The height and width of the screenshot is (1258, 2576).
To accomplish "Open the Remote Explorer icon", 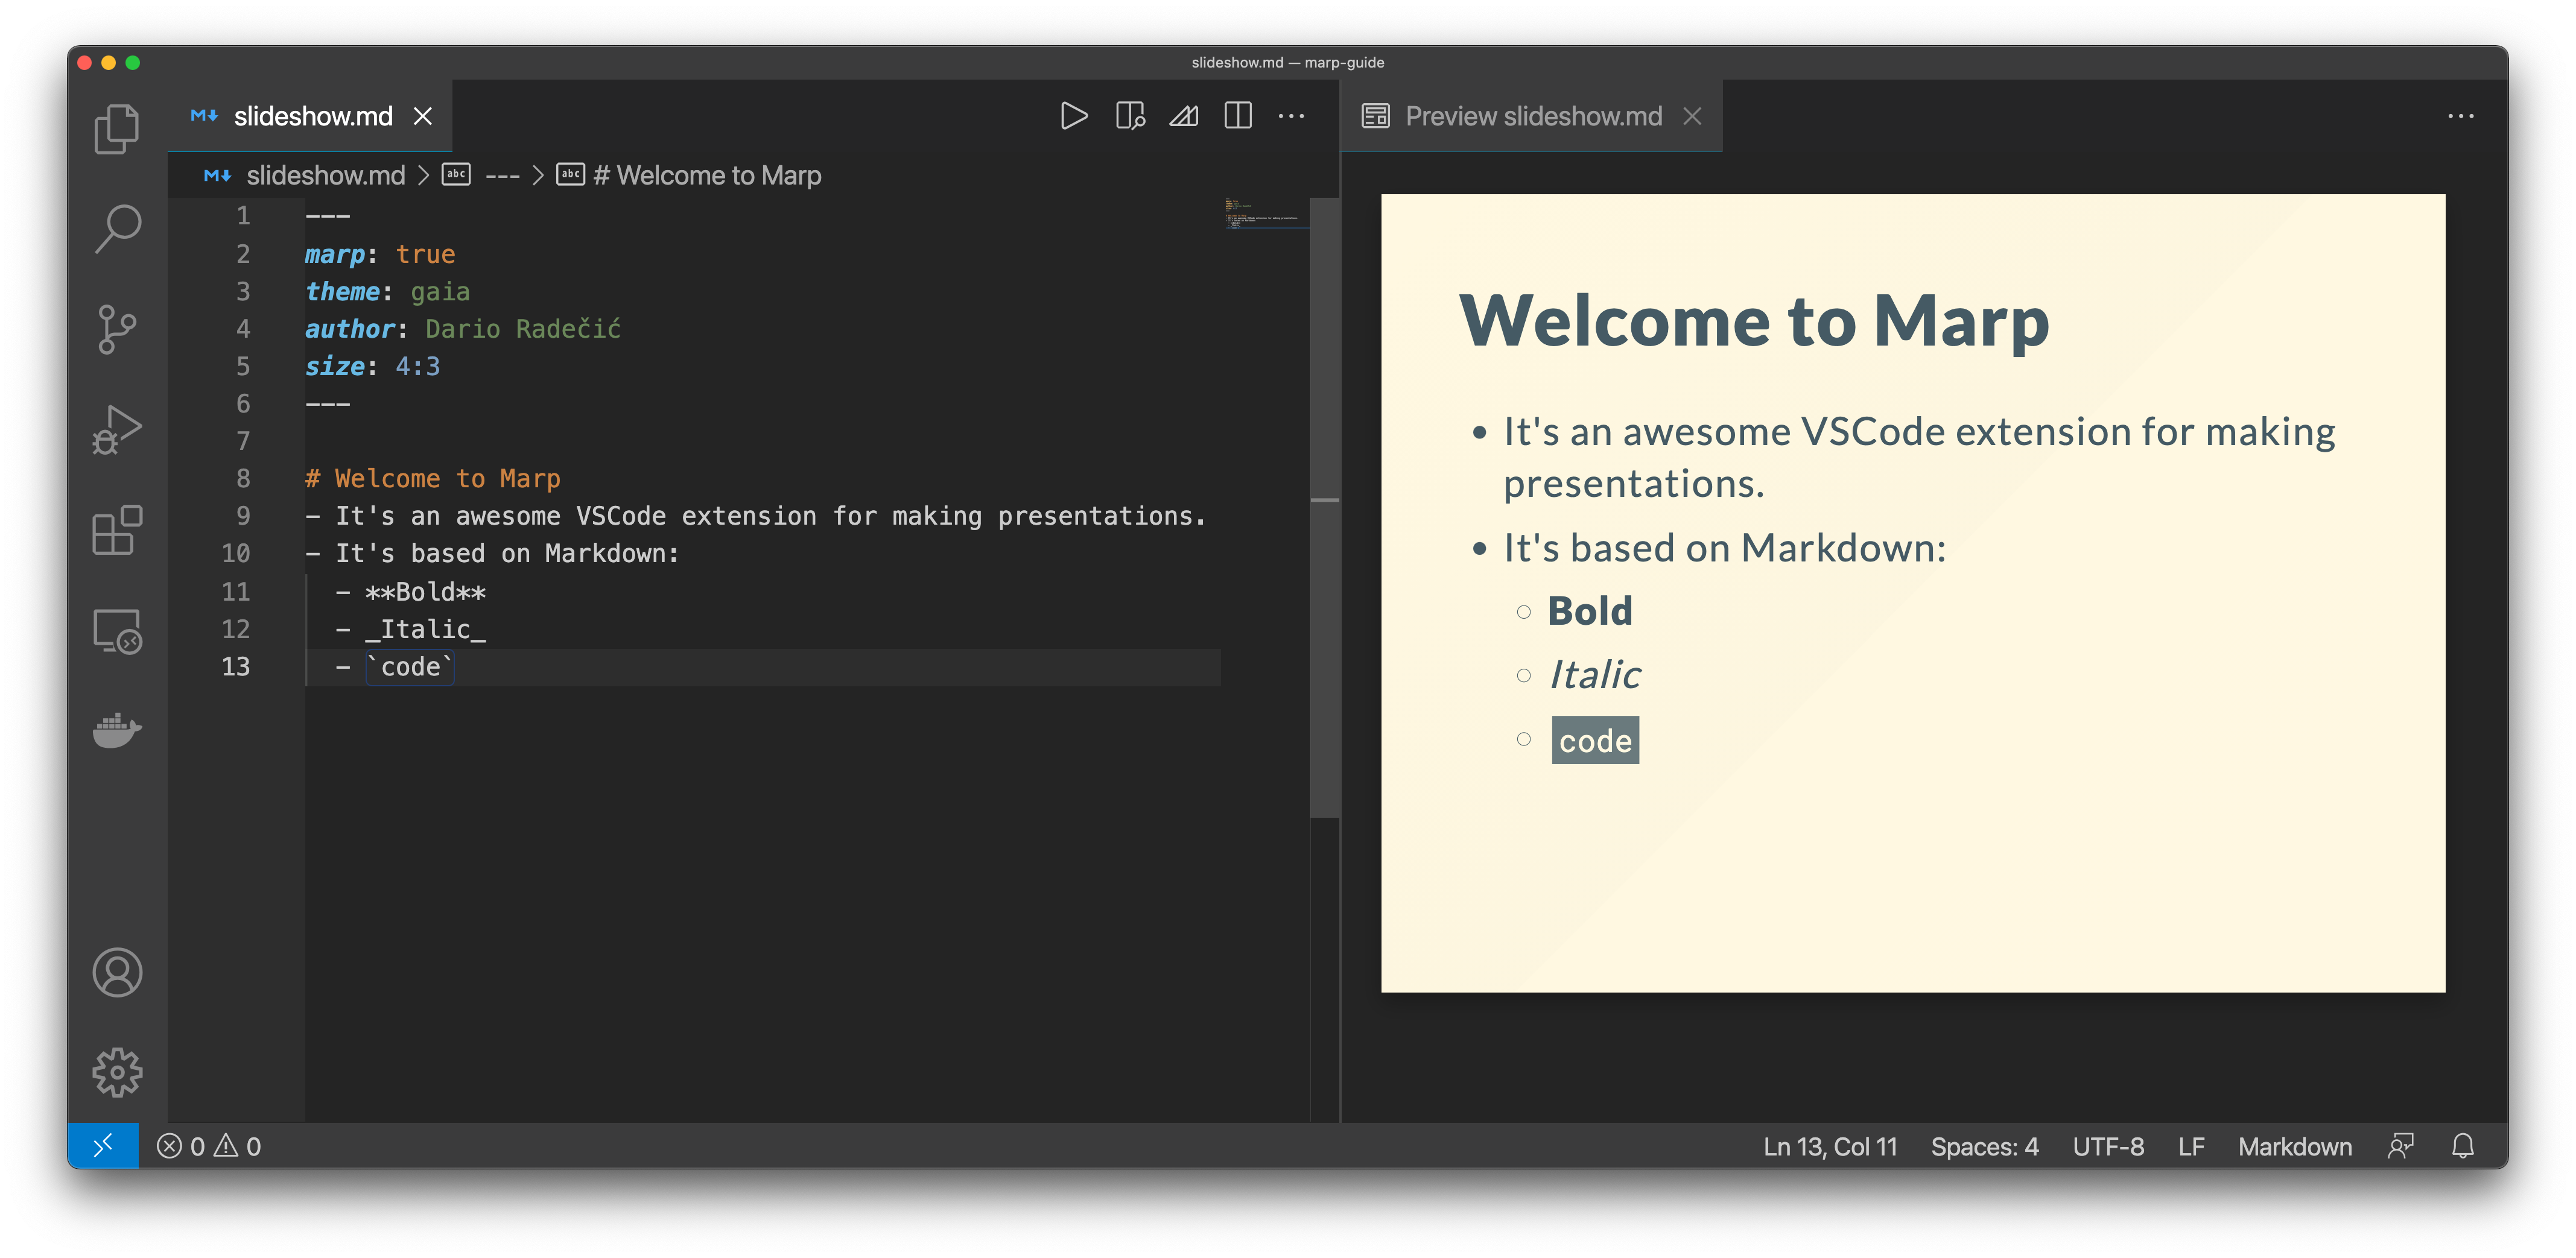I will (117, 631).
